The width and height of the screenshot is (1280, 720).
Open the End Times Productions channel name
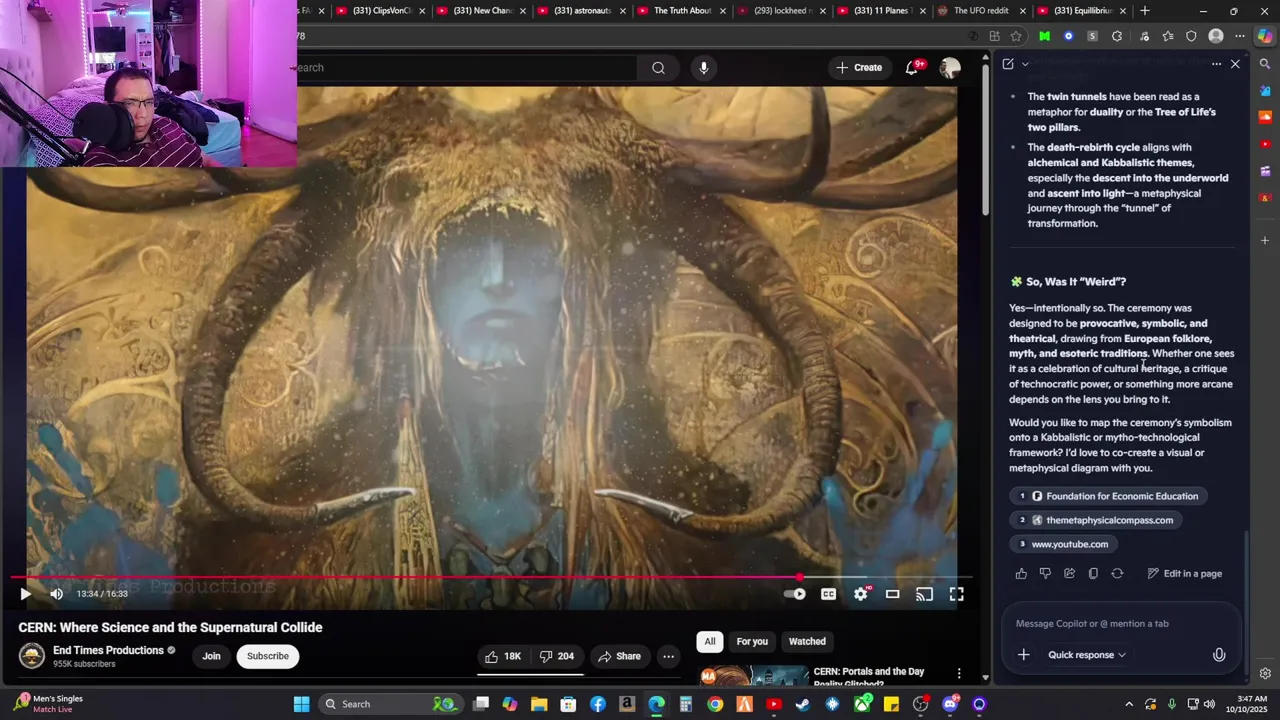click(108, 650)
